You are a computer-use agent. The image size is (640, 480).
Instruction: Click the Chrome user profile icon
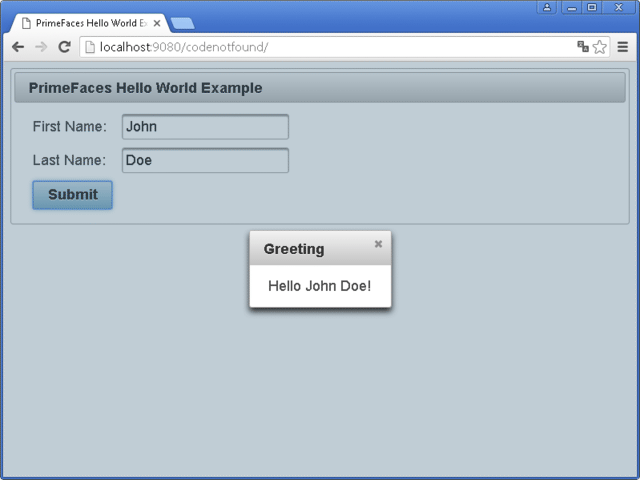pos(547,7)
